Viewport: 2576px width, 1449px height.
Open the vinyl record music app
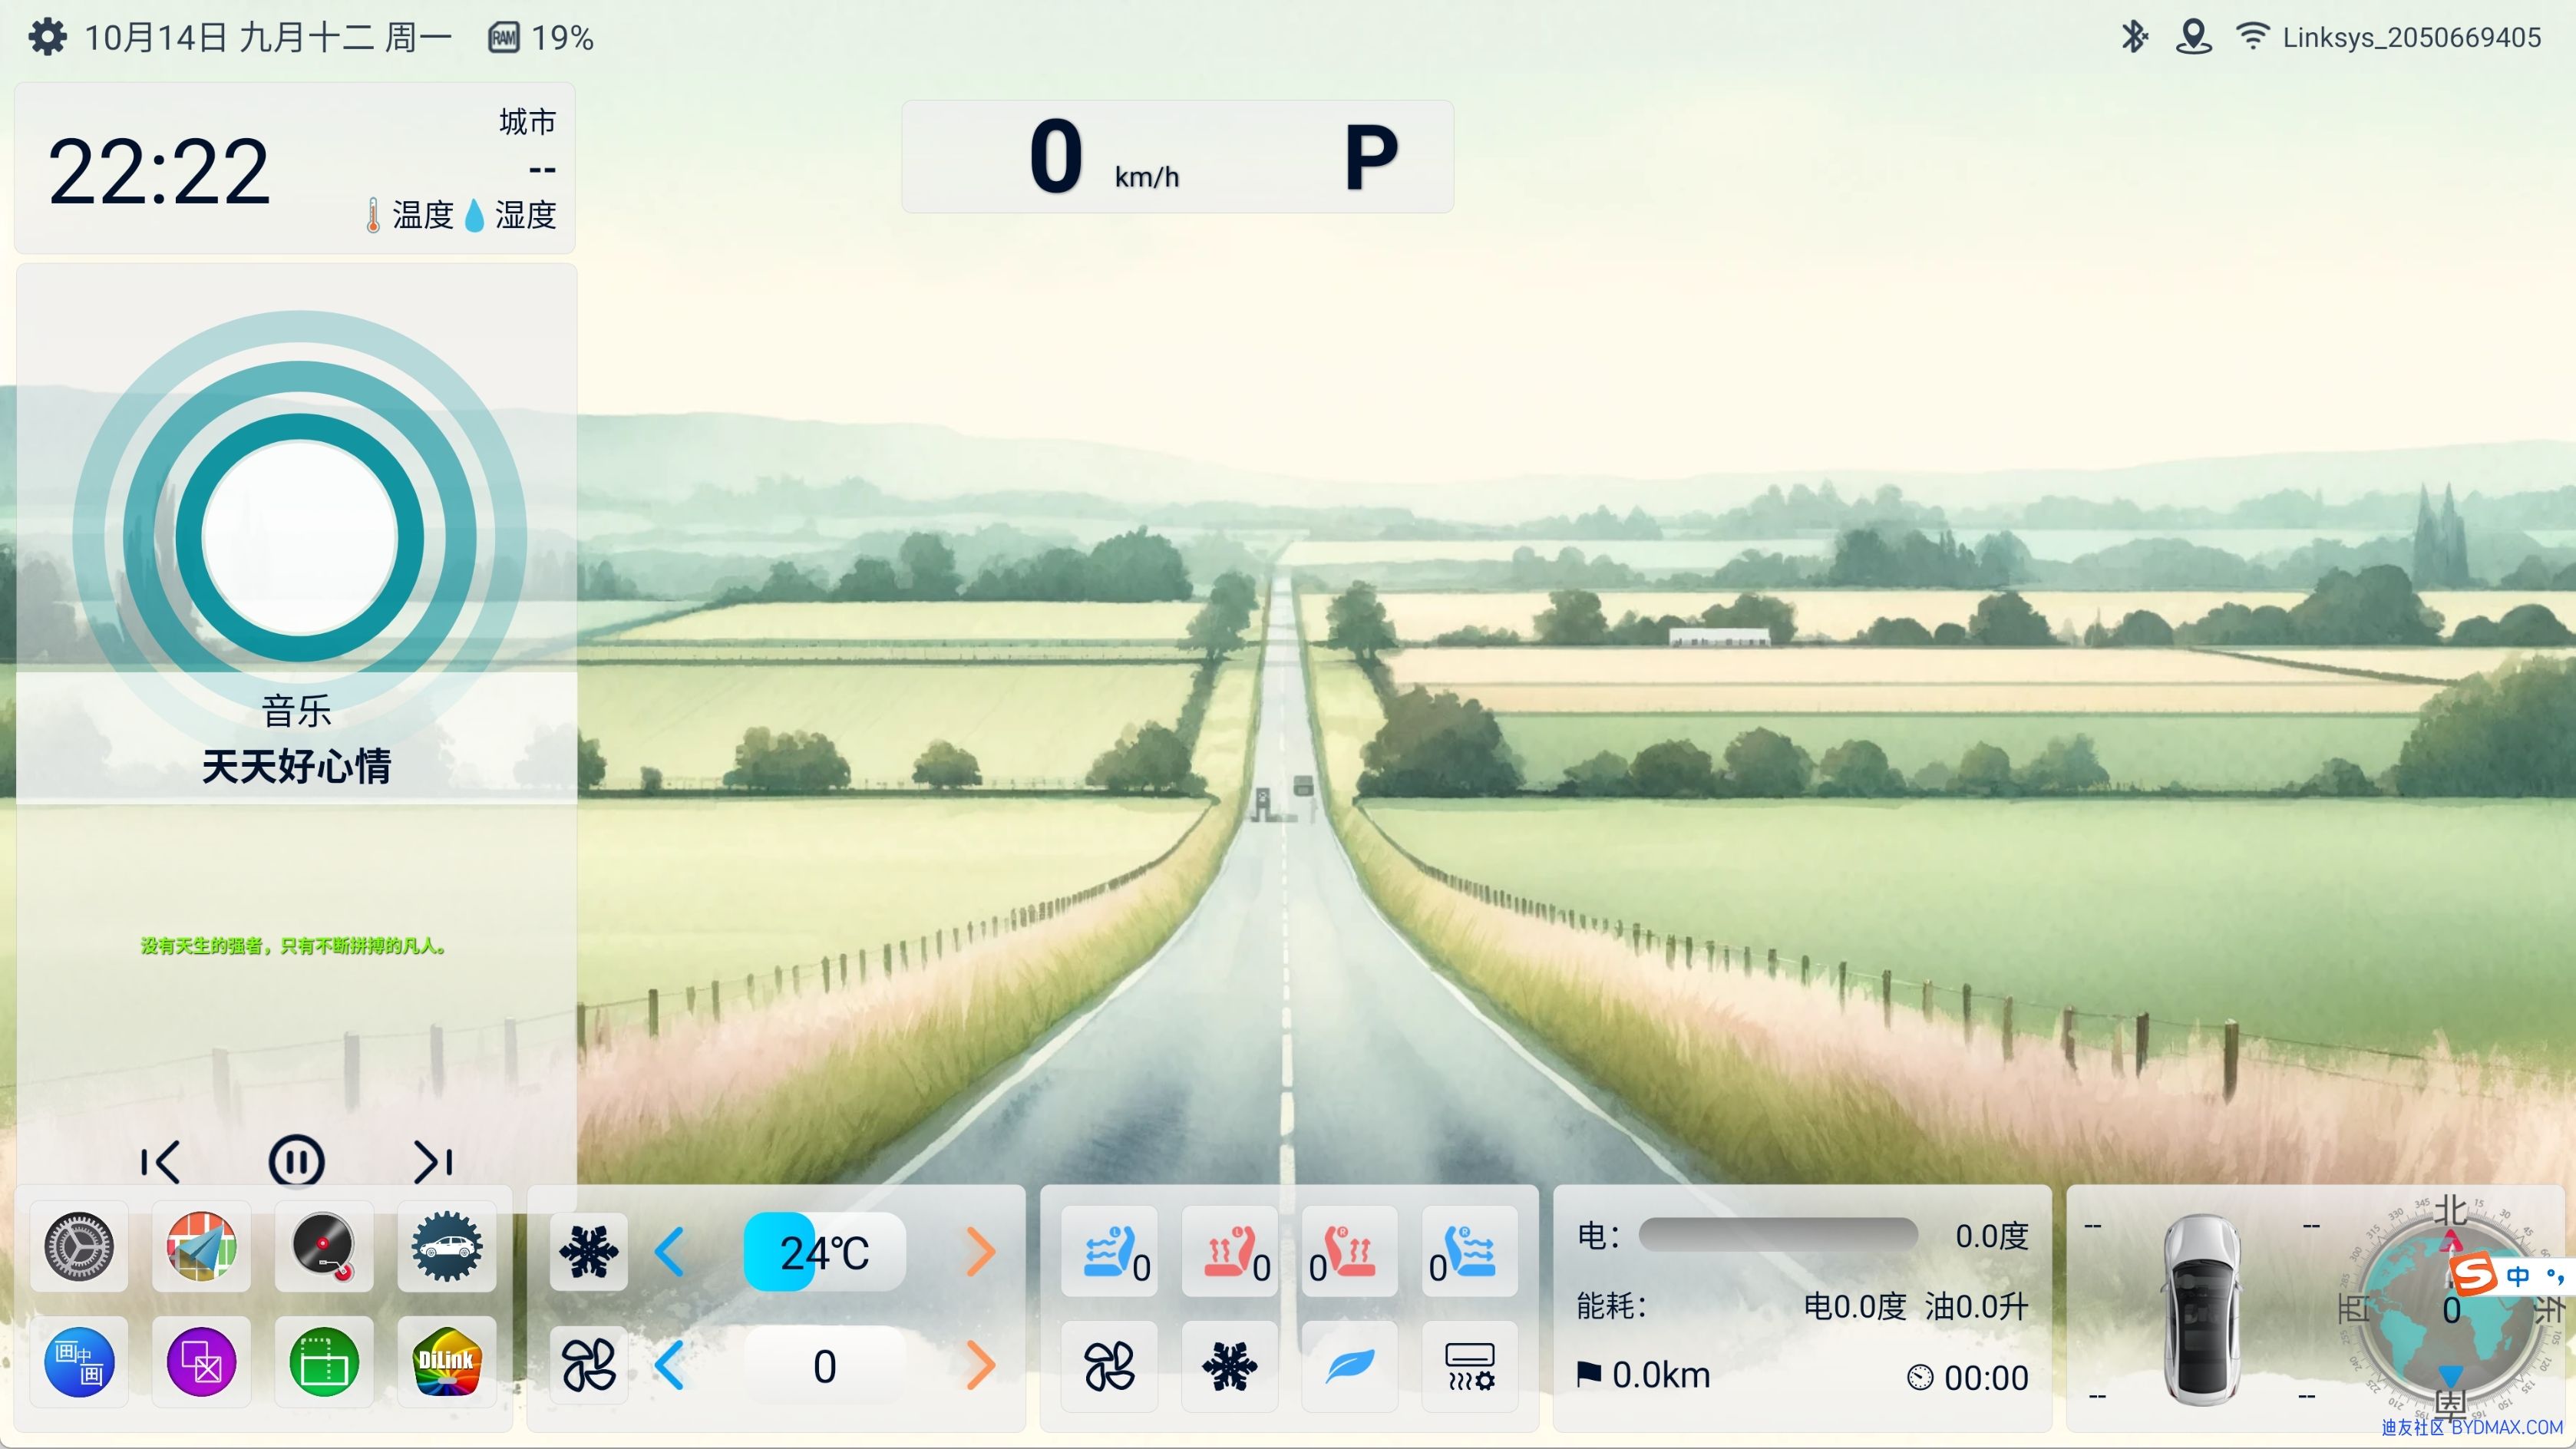tap(323, 1246)
